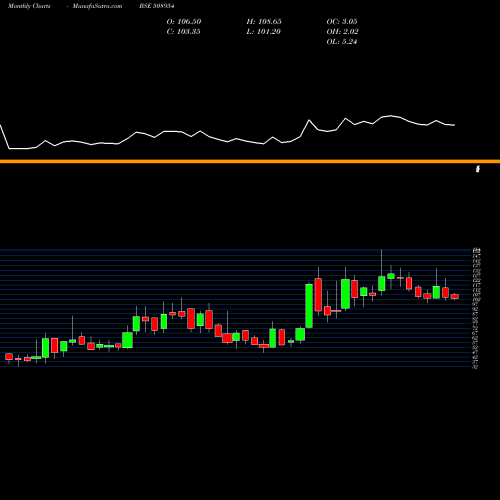
Task: Click the 'BSE 508954' symbol text
Action: click(x=157, y=6)
